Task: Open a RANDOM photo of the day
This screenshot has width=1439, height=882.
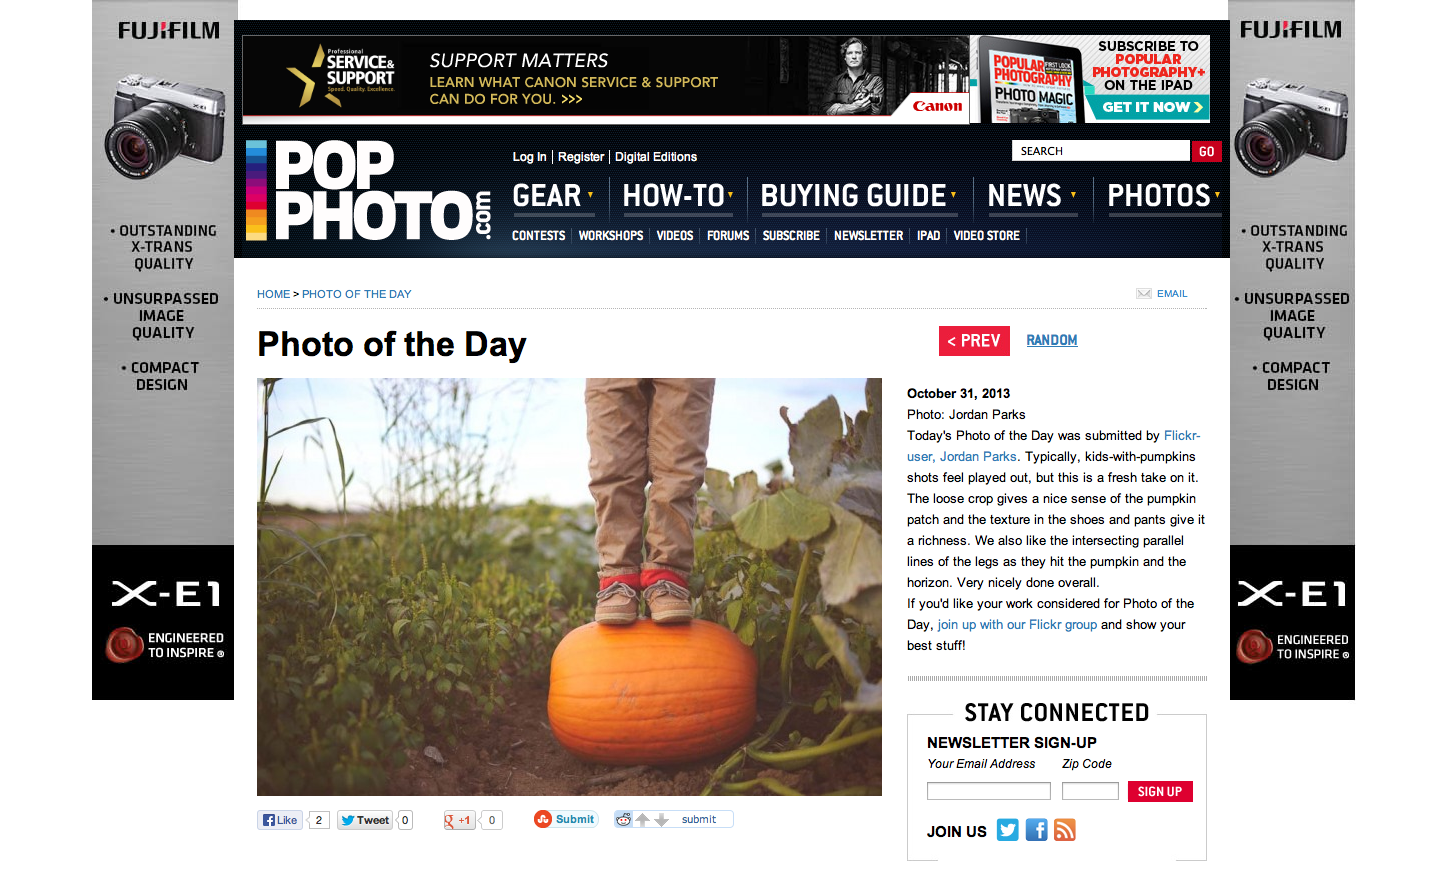Action: coord(1052,340)
